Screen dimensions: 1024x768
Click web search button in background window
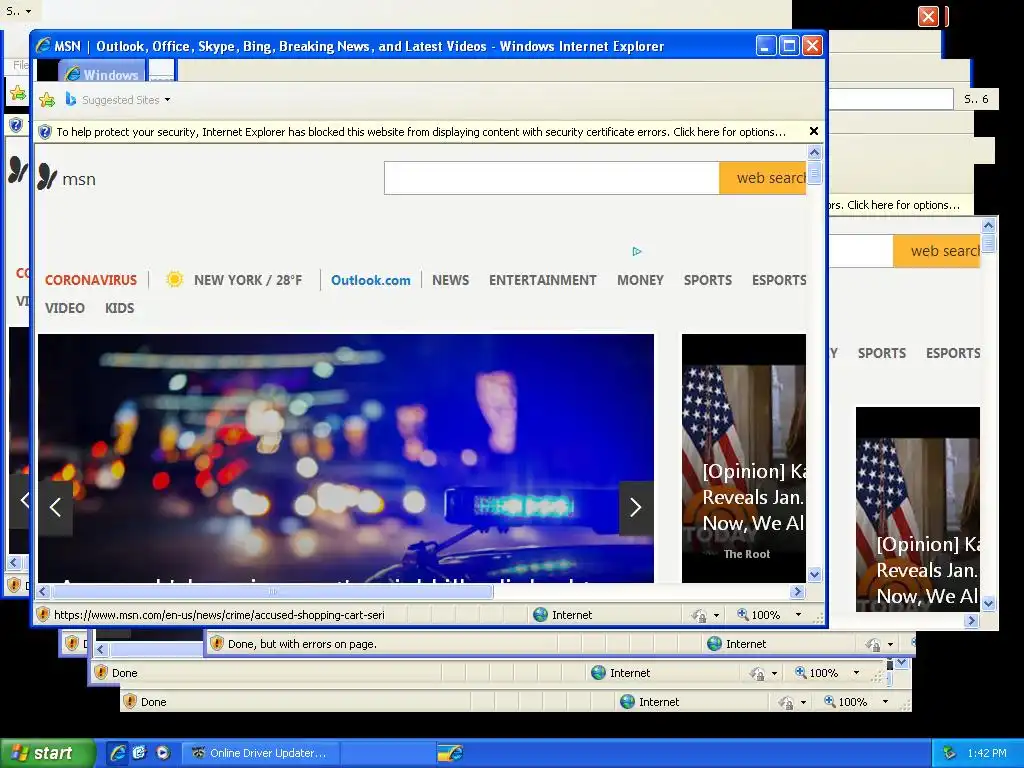point(936,251)
